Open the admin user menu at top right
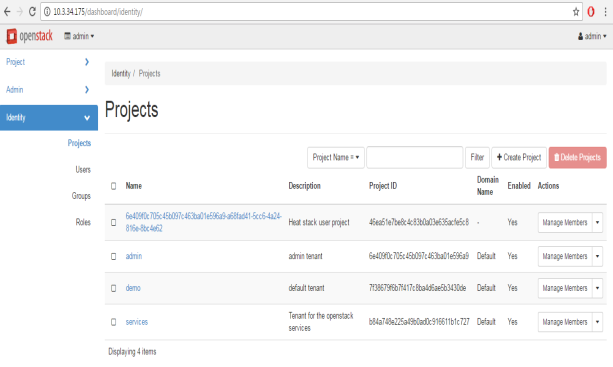Viewport: 613px width, 367px height. coord(592,36)
